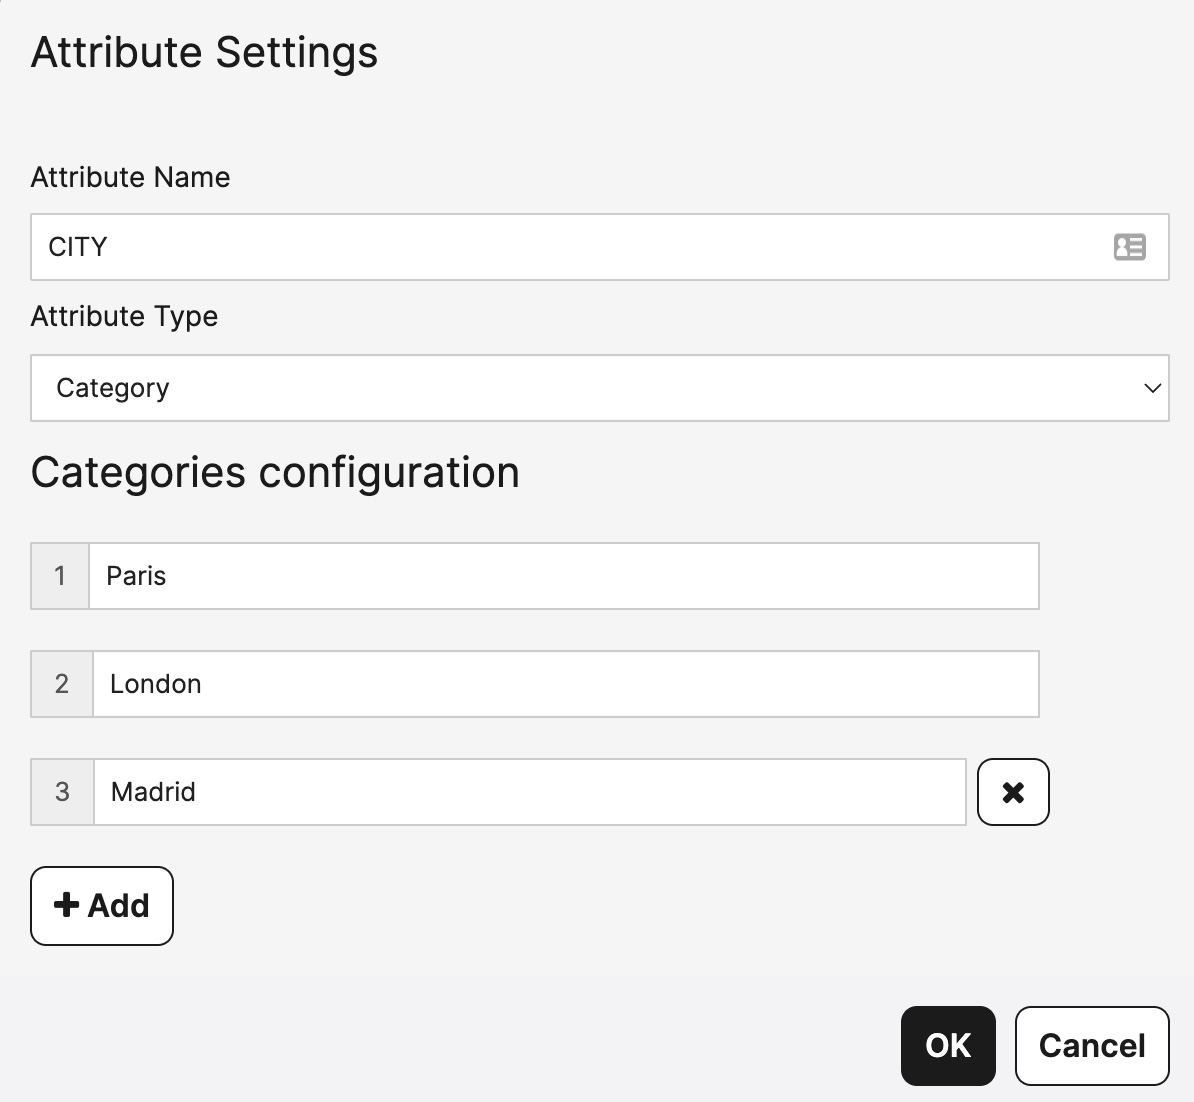The image size is (1194, 1102).
Task: Click the Attribute Type label
Action: (x=124, y=317)
